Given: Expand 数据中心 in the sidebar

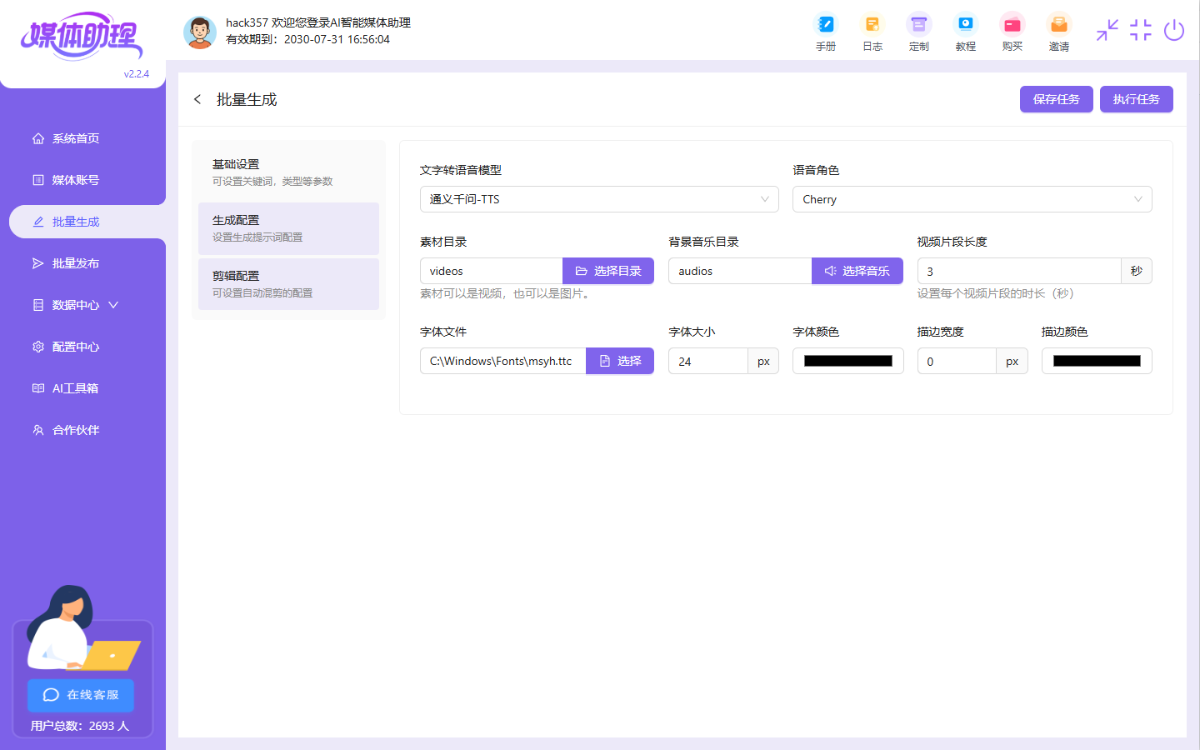Looking at the screenshot, I should (84, 305).
